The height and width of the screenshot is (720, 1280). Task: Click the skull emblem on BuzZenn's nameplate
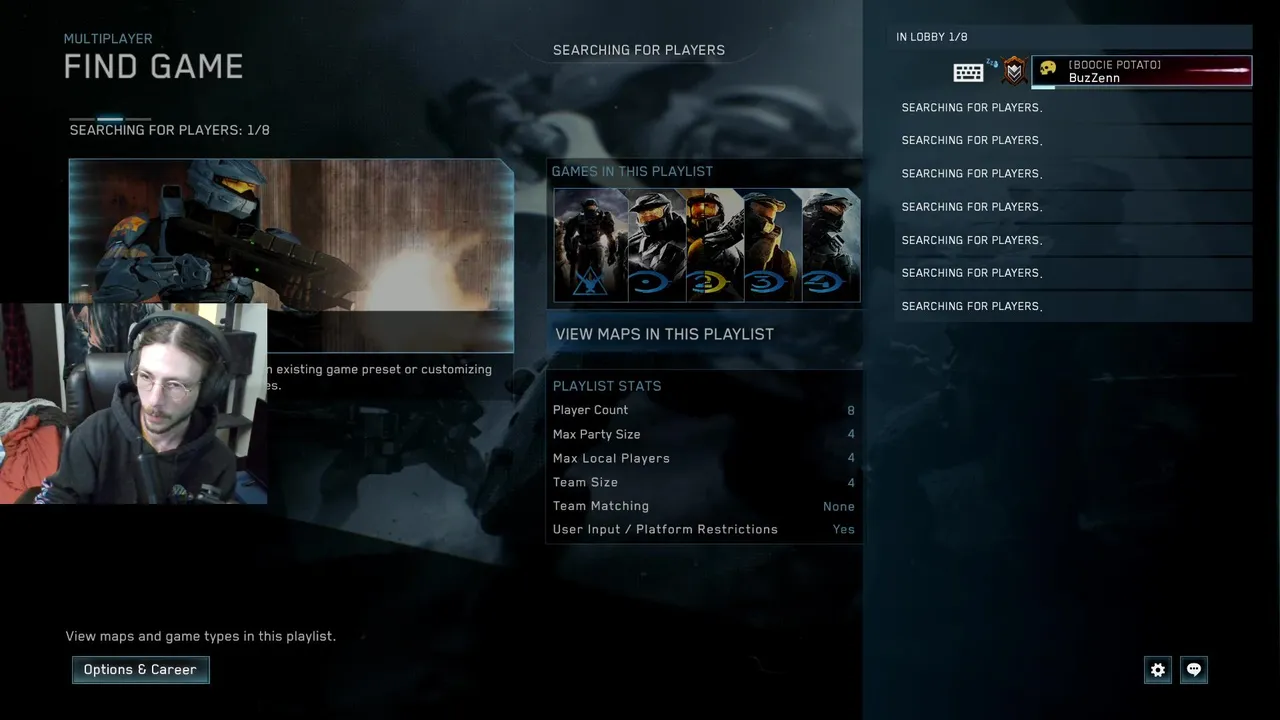tap(1048, 69)
